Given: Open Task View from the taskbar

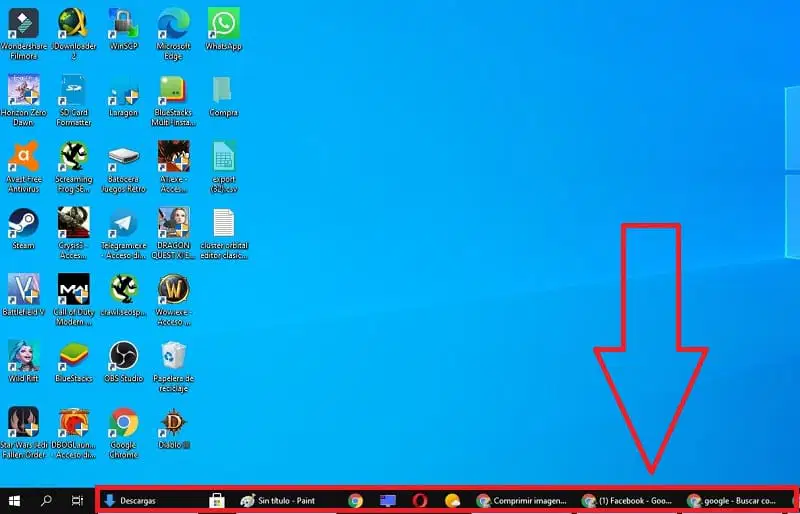Looking at the screenshot, I should [77, 501].
